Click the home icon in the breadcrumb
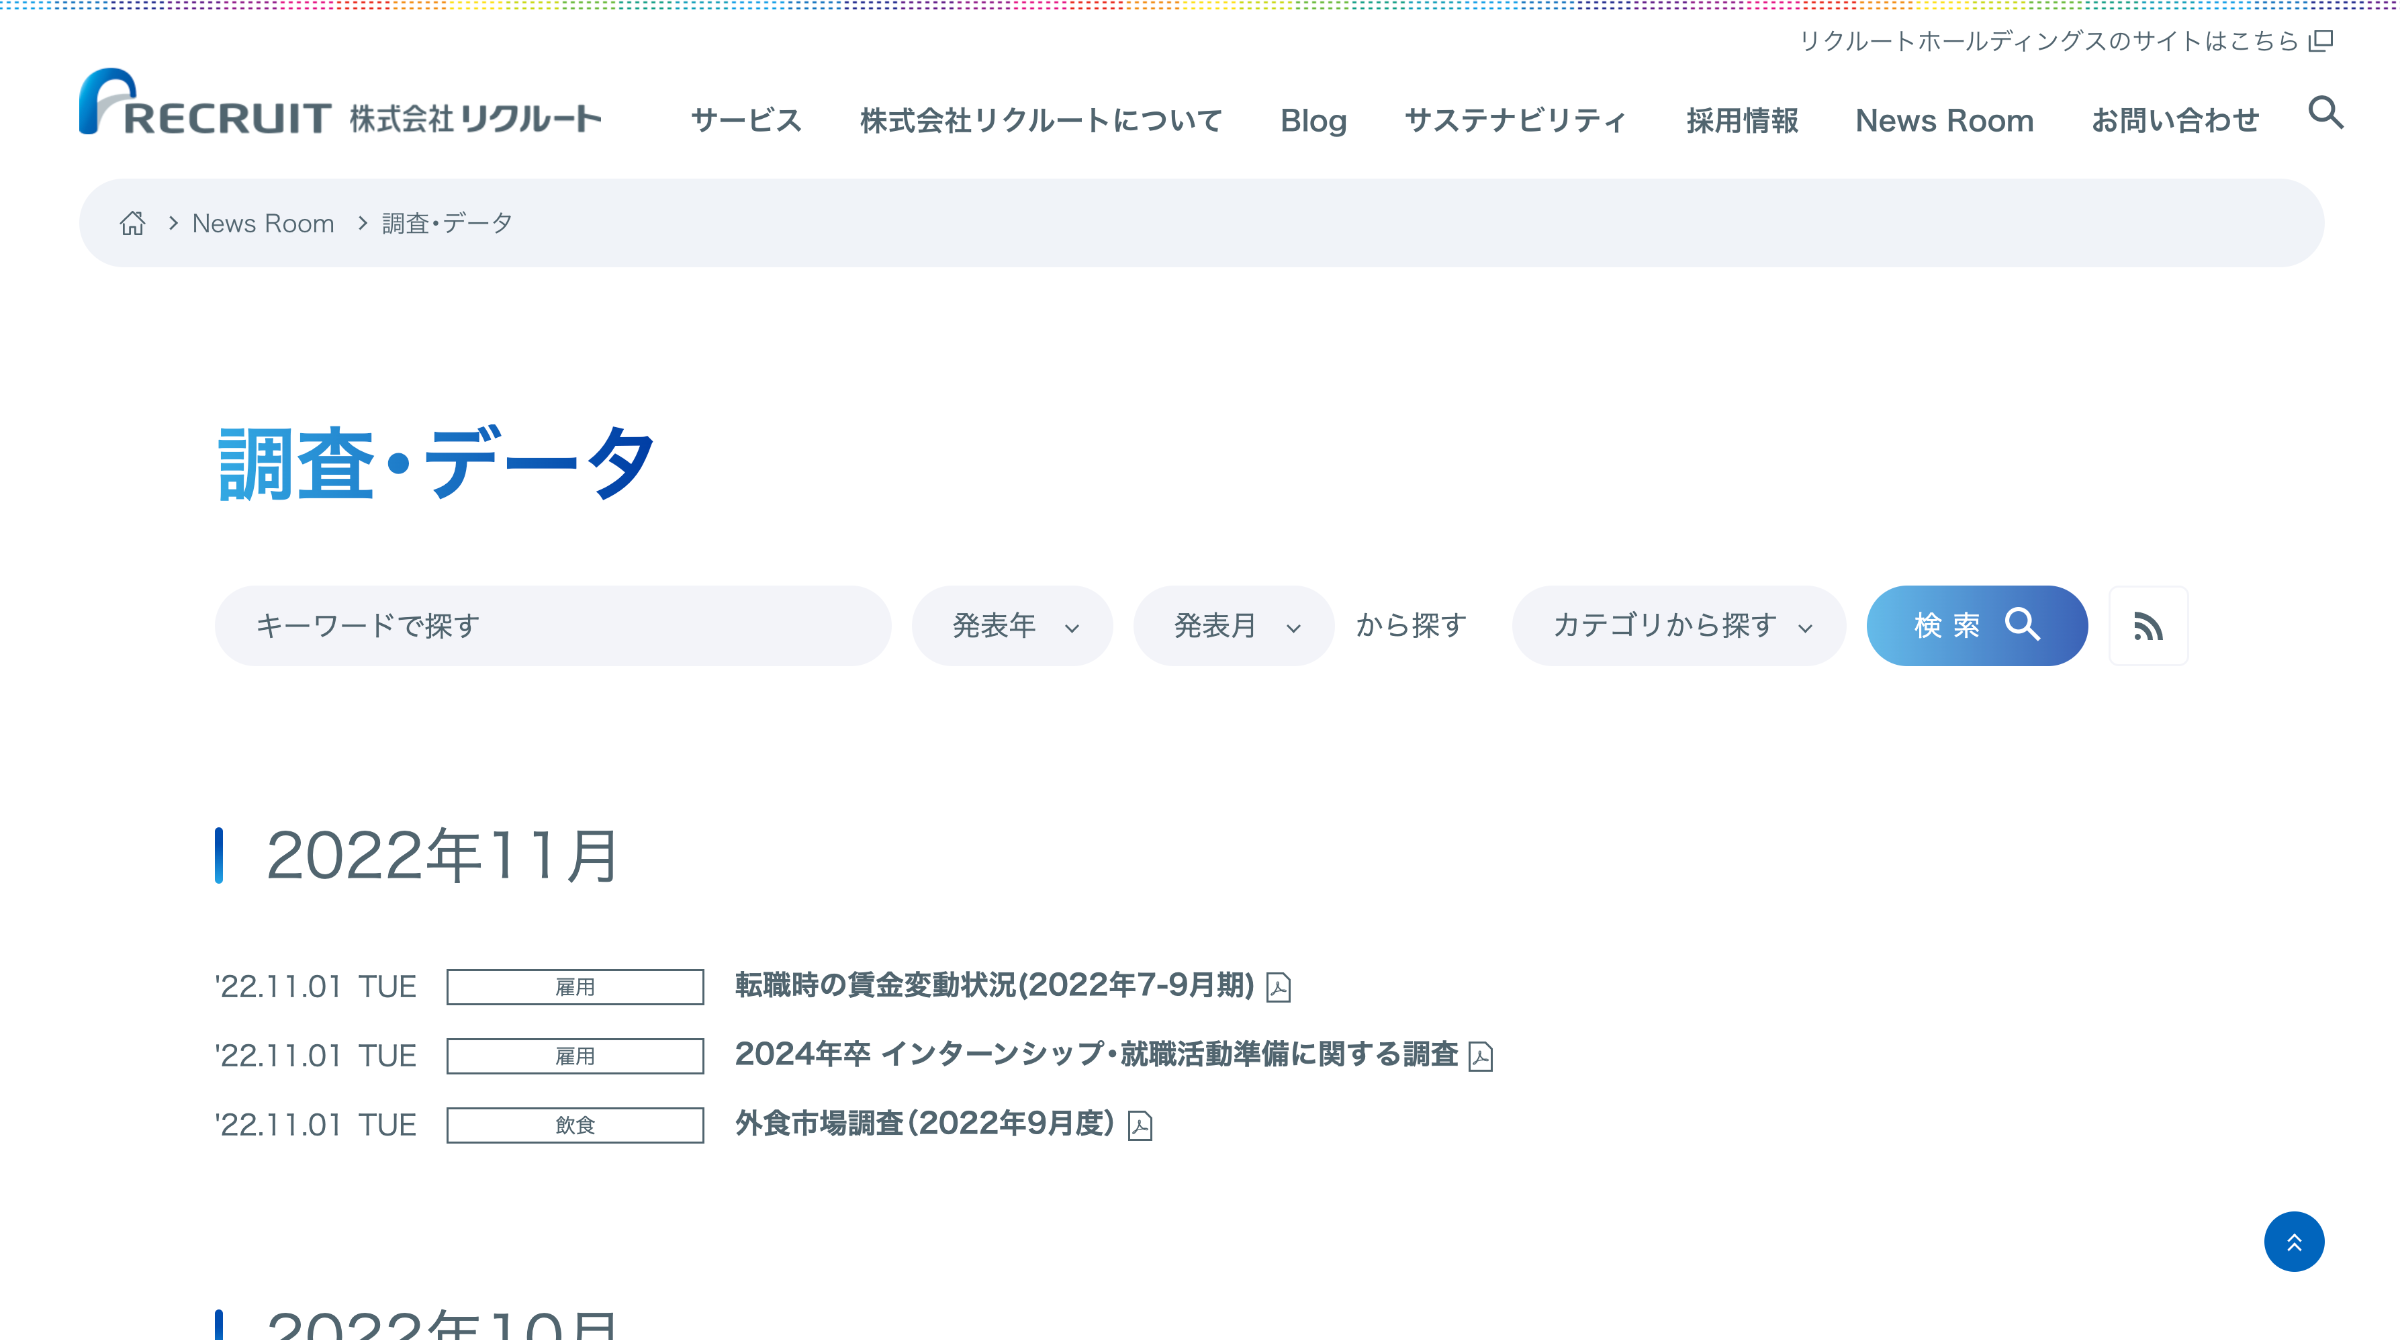This screenshot has height=1340, width=2400. (x=132, y=223)
